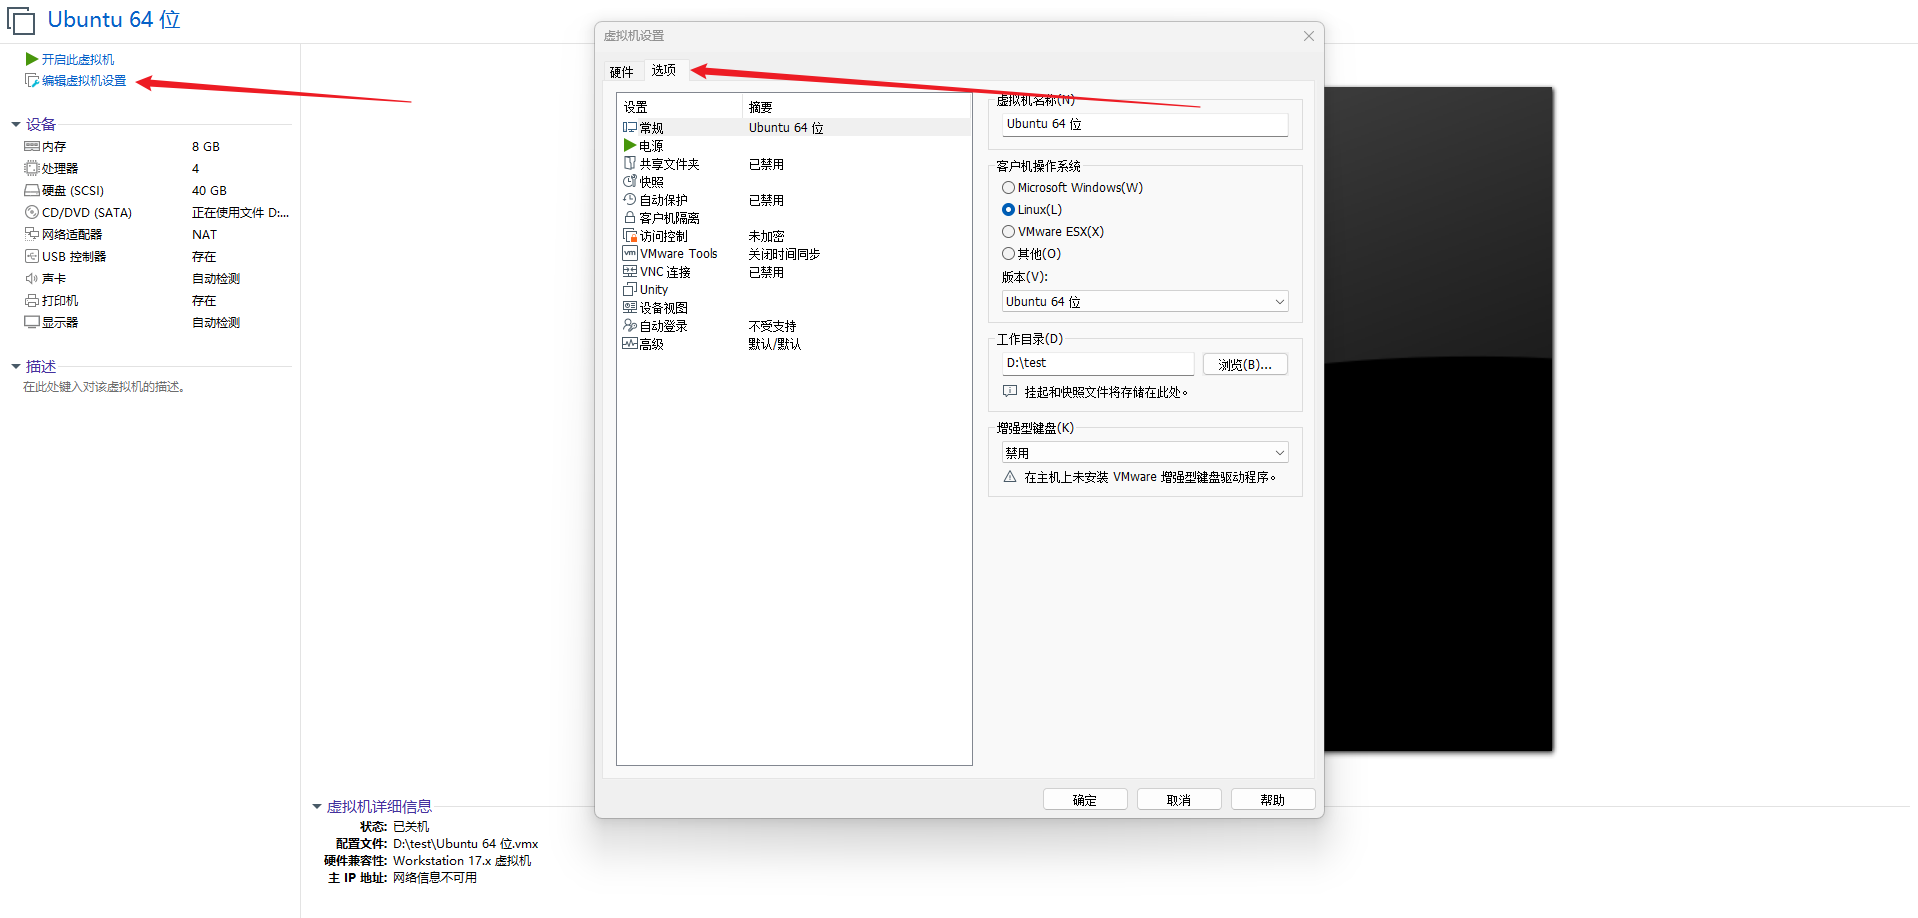Click the printer (打印机) icon
Screen dimensions: 1918x918
pos(32,300)
